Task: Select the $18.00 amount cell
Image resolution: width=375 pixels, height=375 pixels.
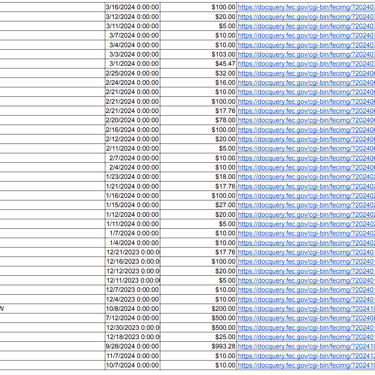Action: [x=198, y=176]
